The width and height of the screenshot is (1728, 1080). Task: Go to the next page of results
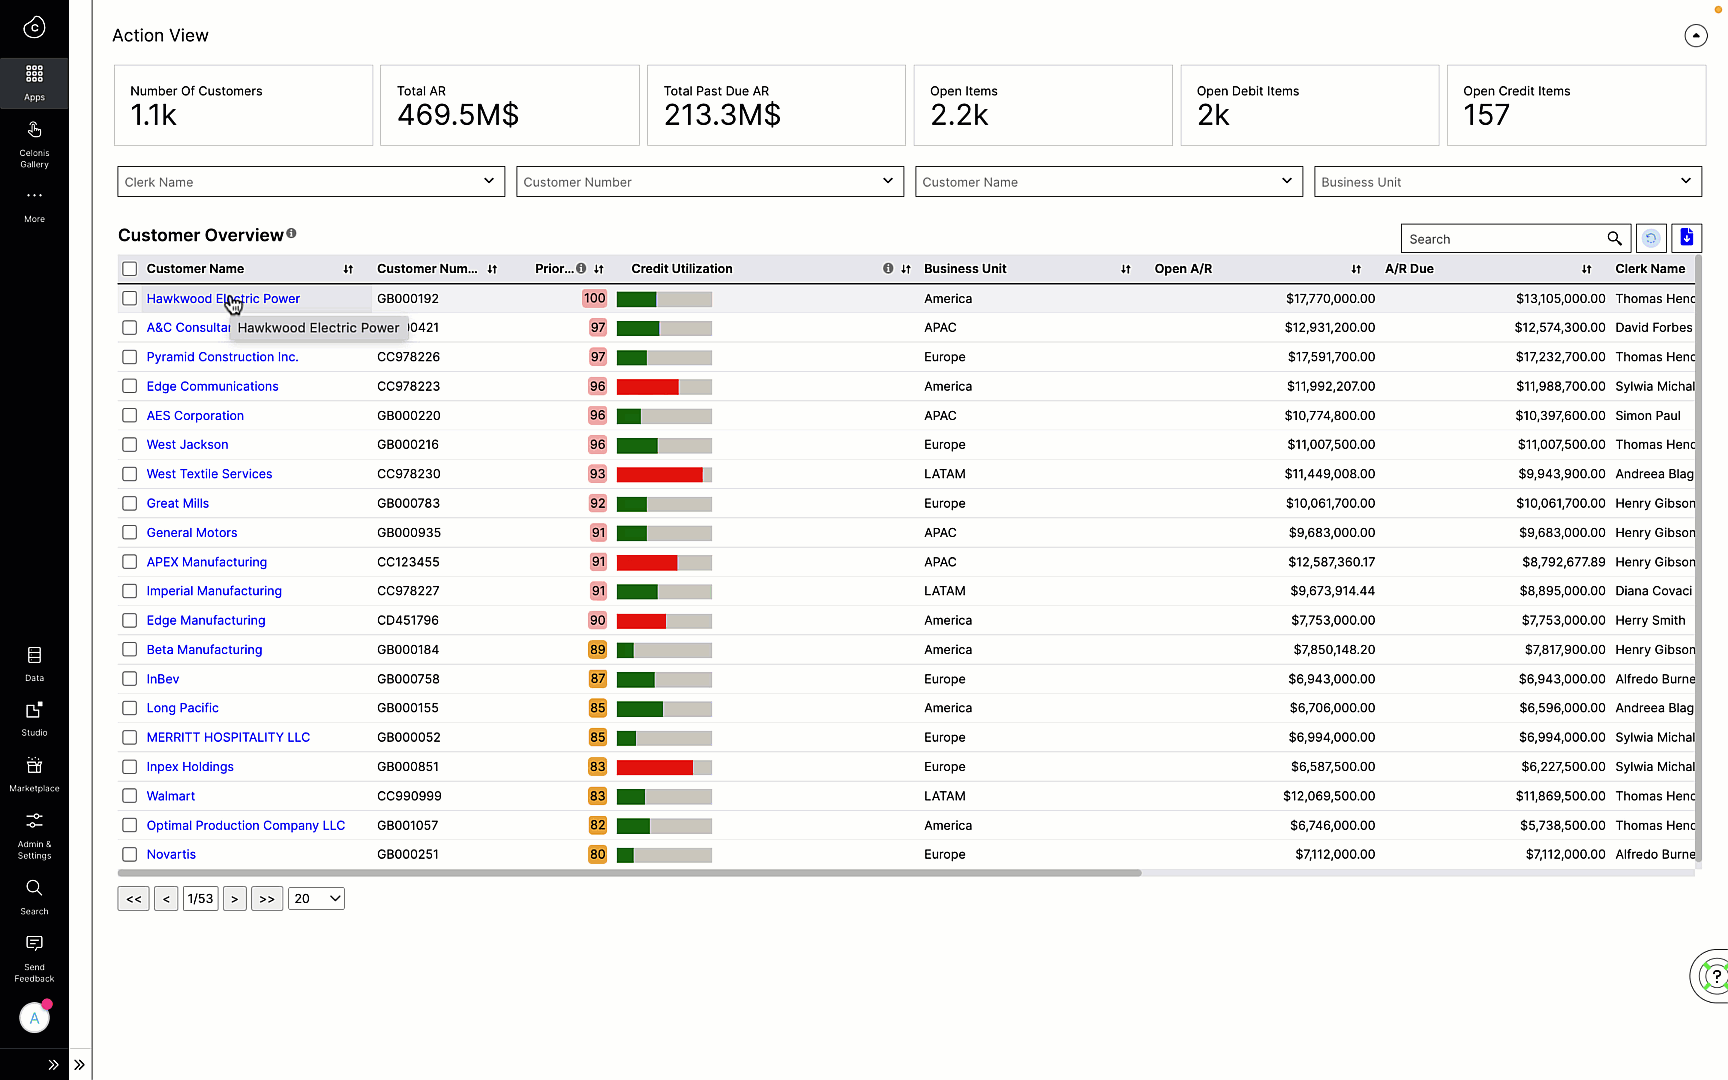click(234, 898)
